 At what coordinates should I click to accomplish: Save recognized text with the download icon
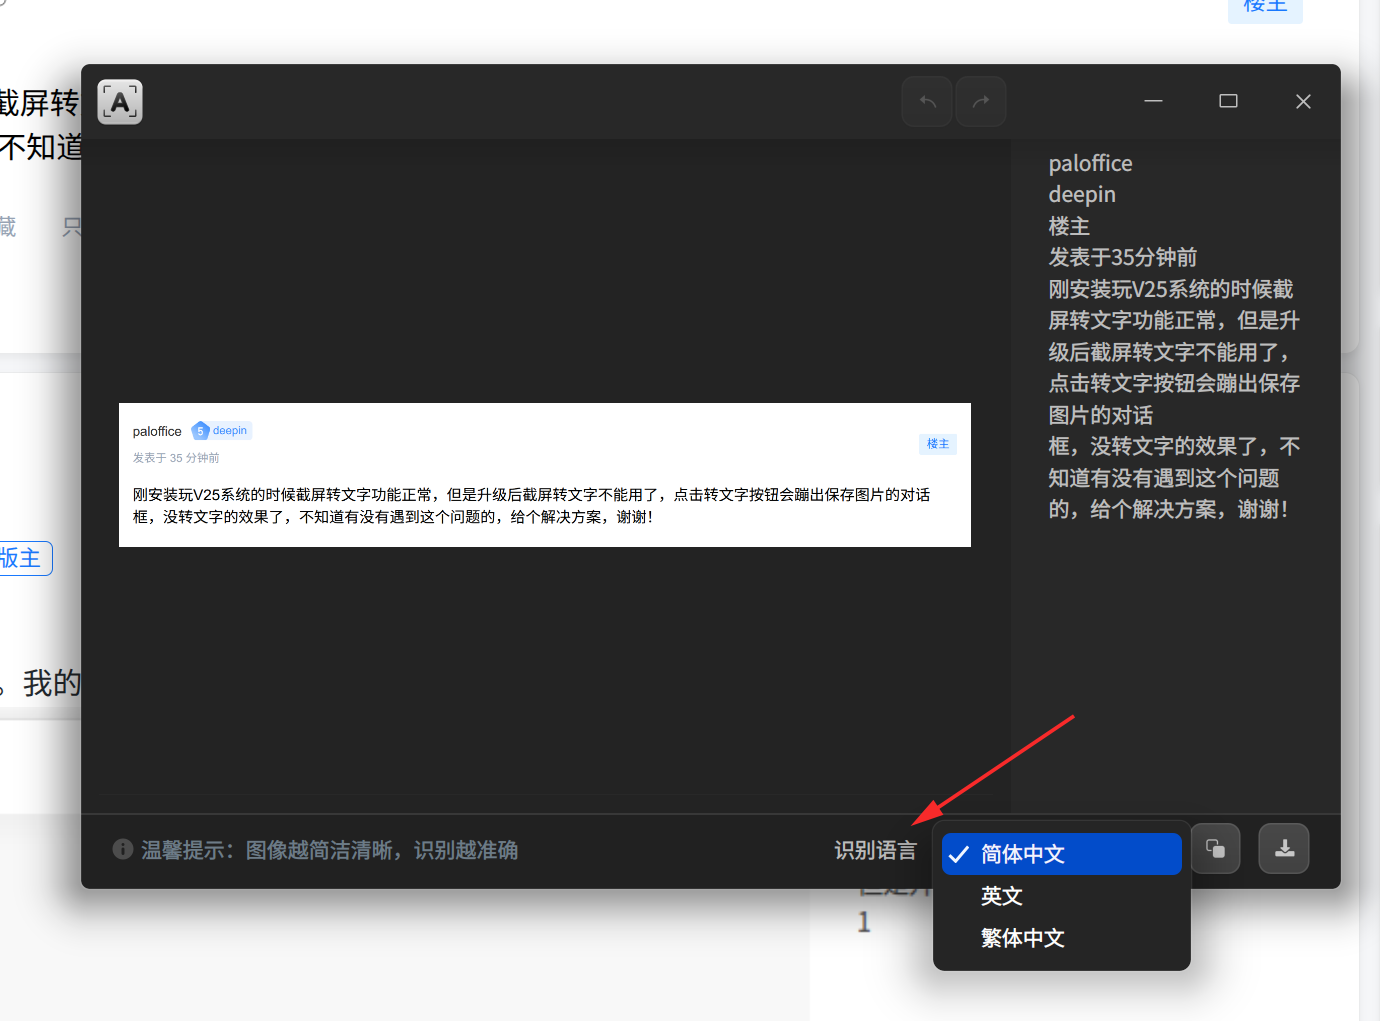click(1284, 848)
